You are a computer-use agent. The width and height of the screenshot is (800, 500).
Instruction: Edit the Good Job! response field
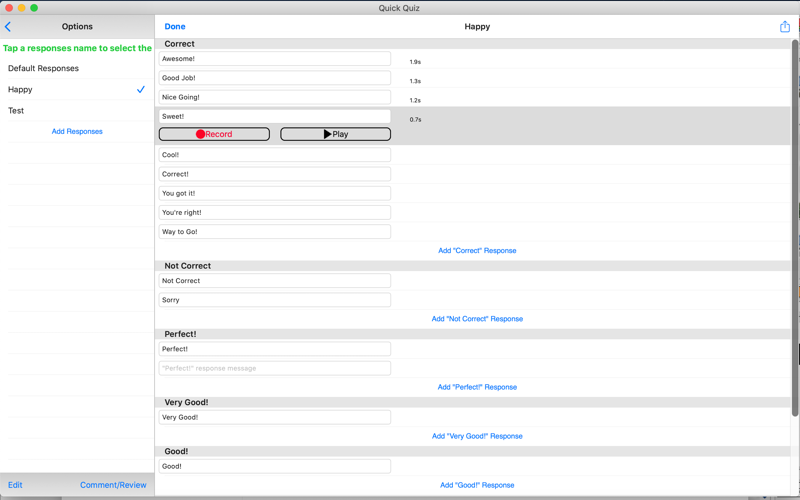[274, 78]
